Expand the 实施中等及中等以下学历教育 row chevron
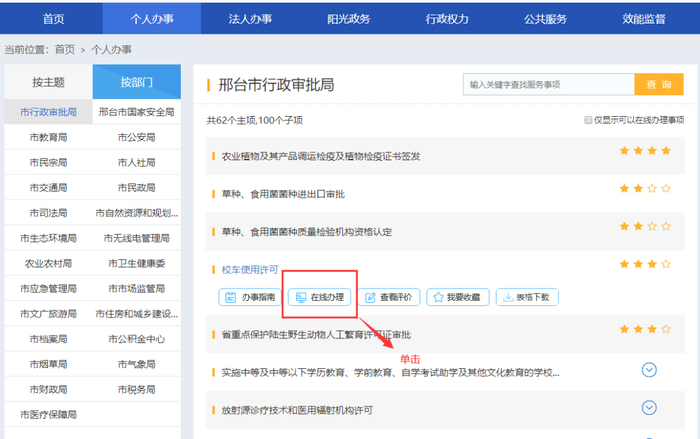 point(649,370)
